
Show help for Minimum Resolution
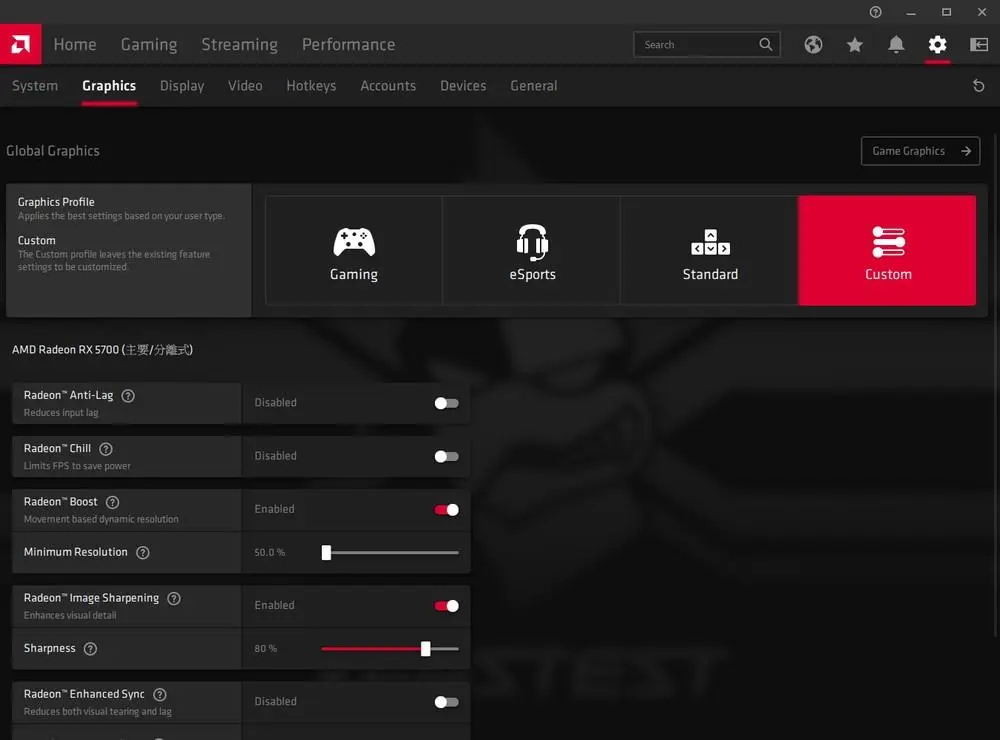[x=143, y=552]
